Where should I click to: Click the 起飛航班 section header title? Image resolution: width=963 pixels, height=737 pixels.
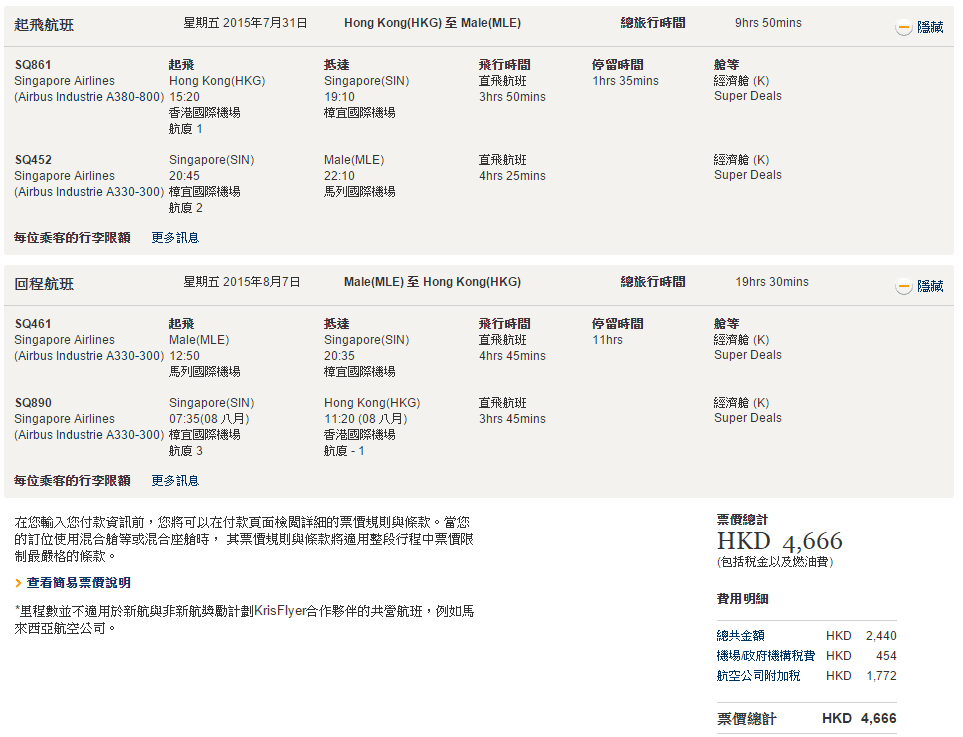[44, 24]
